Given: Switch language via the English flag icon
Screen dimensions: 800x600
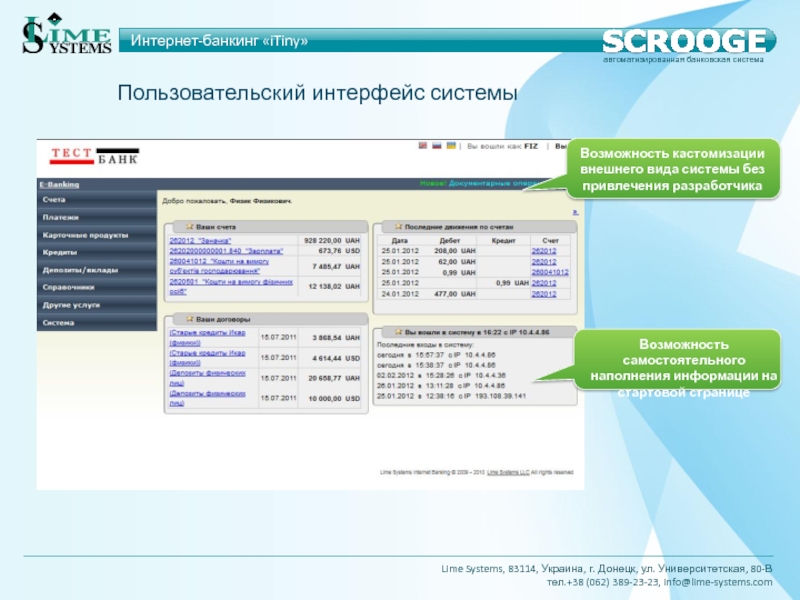Looking at the screenshot, I should pos(422,145).
